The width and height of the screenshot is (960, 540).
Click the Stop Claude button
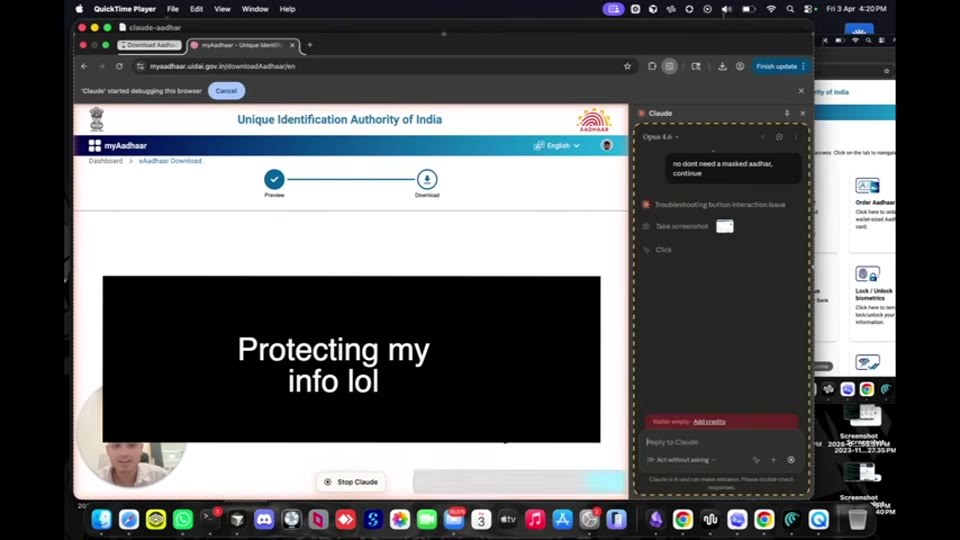(x=351, y=482)
